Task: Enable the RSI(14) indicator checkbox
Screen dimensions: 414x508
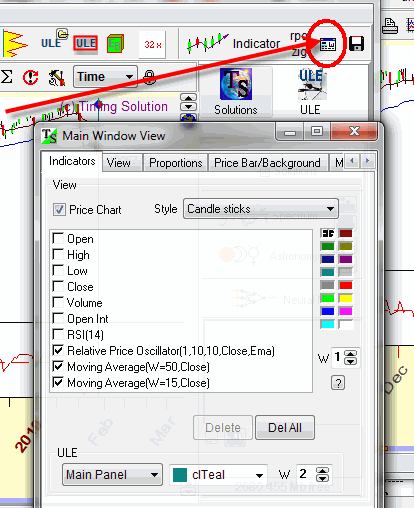Action: [x=58, y=334]
